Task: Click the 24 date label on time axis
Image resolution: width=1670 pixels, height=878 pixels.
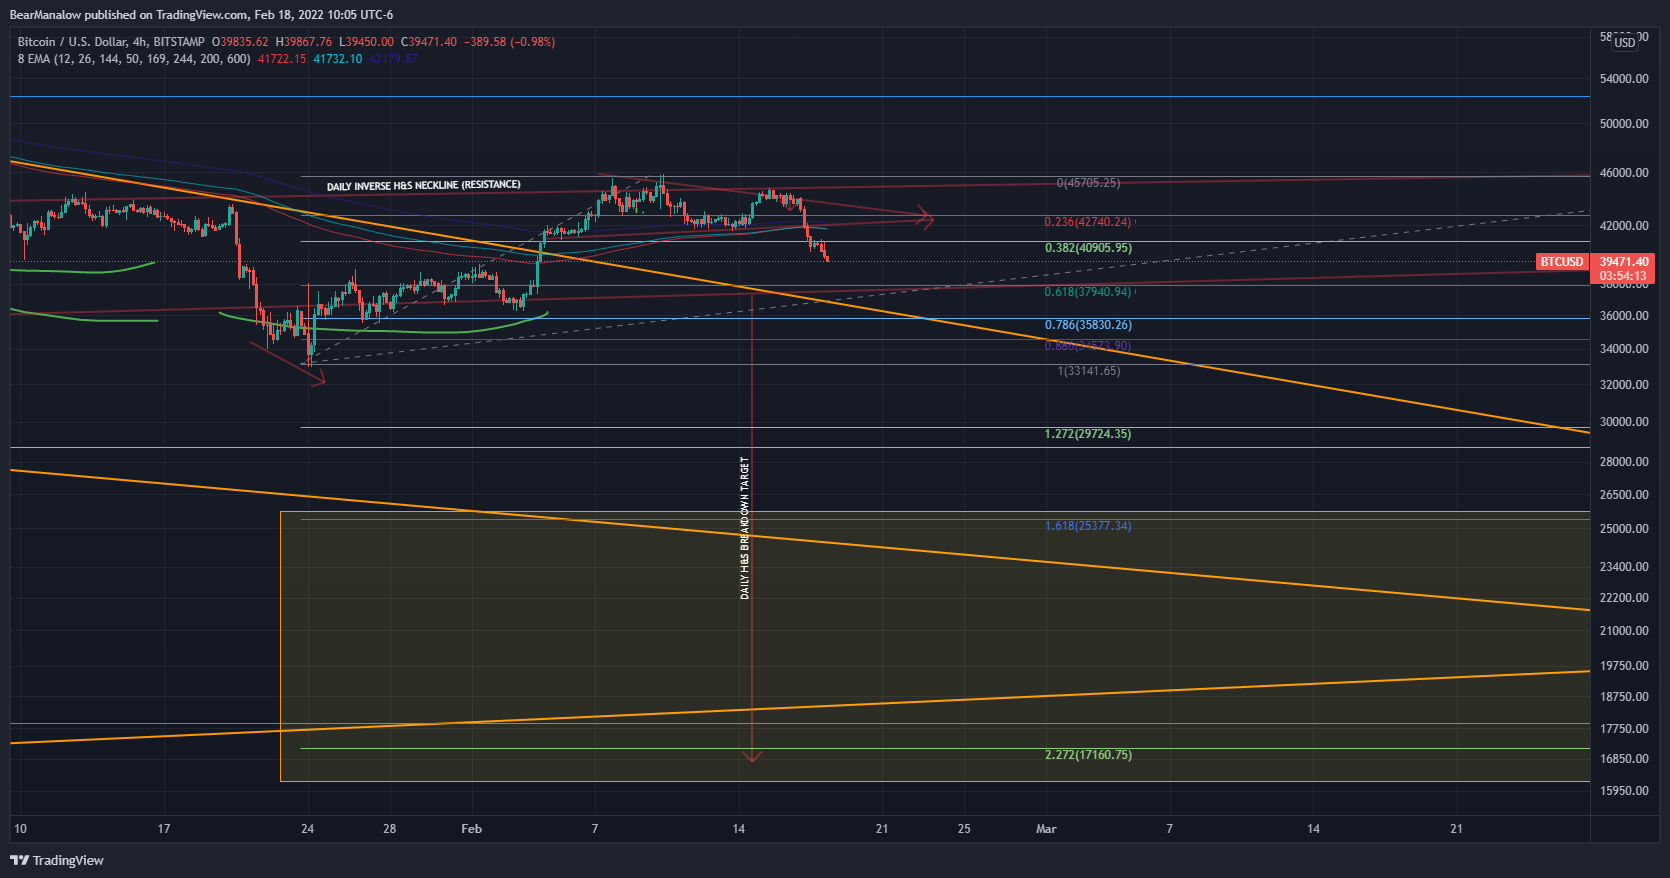Action: pyautogui.click(x=308, y=829)
